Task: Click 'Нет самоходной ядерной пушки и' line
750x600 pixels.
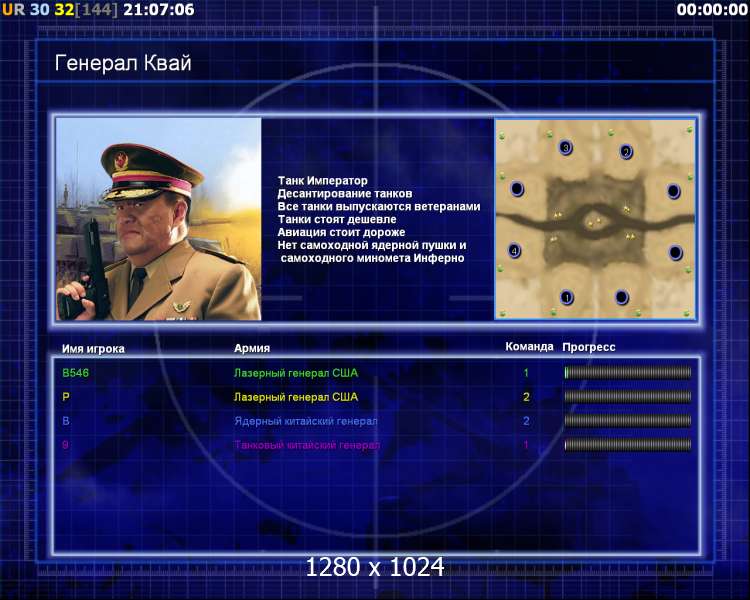Action: coord(372,245)
